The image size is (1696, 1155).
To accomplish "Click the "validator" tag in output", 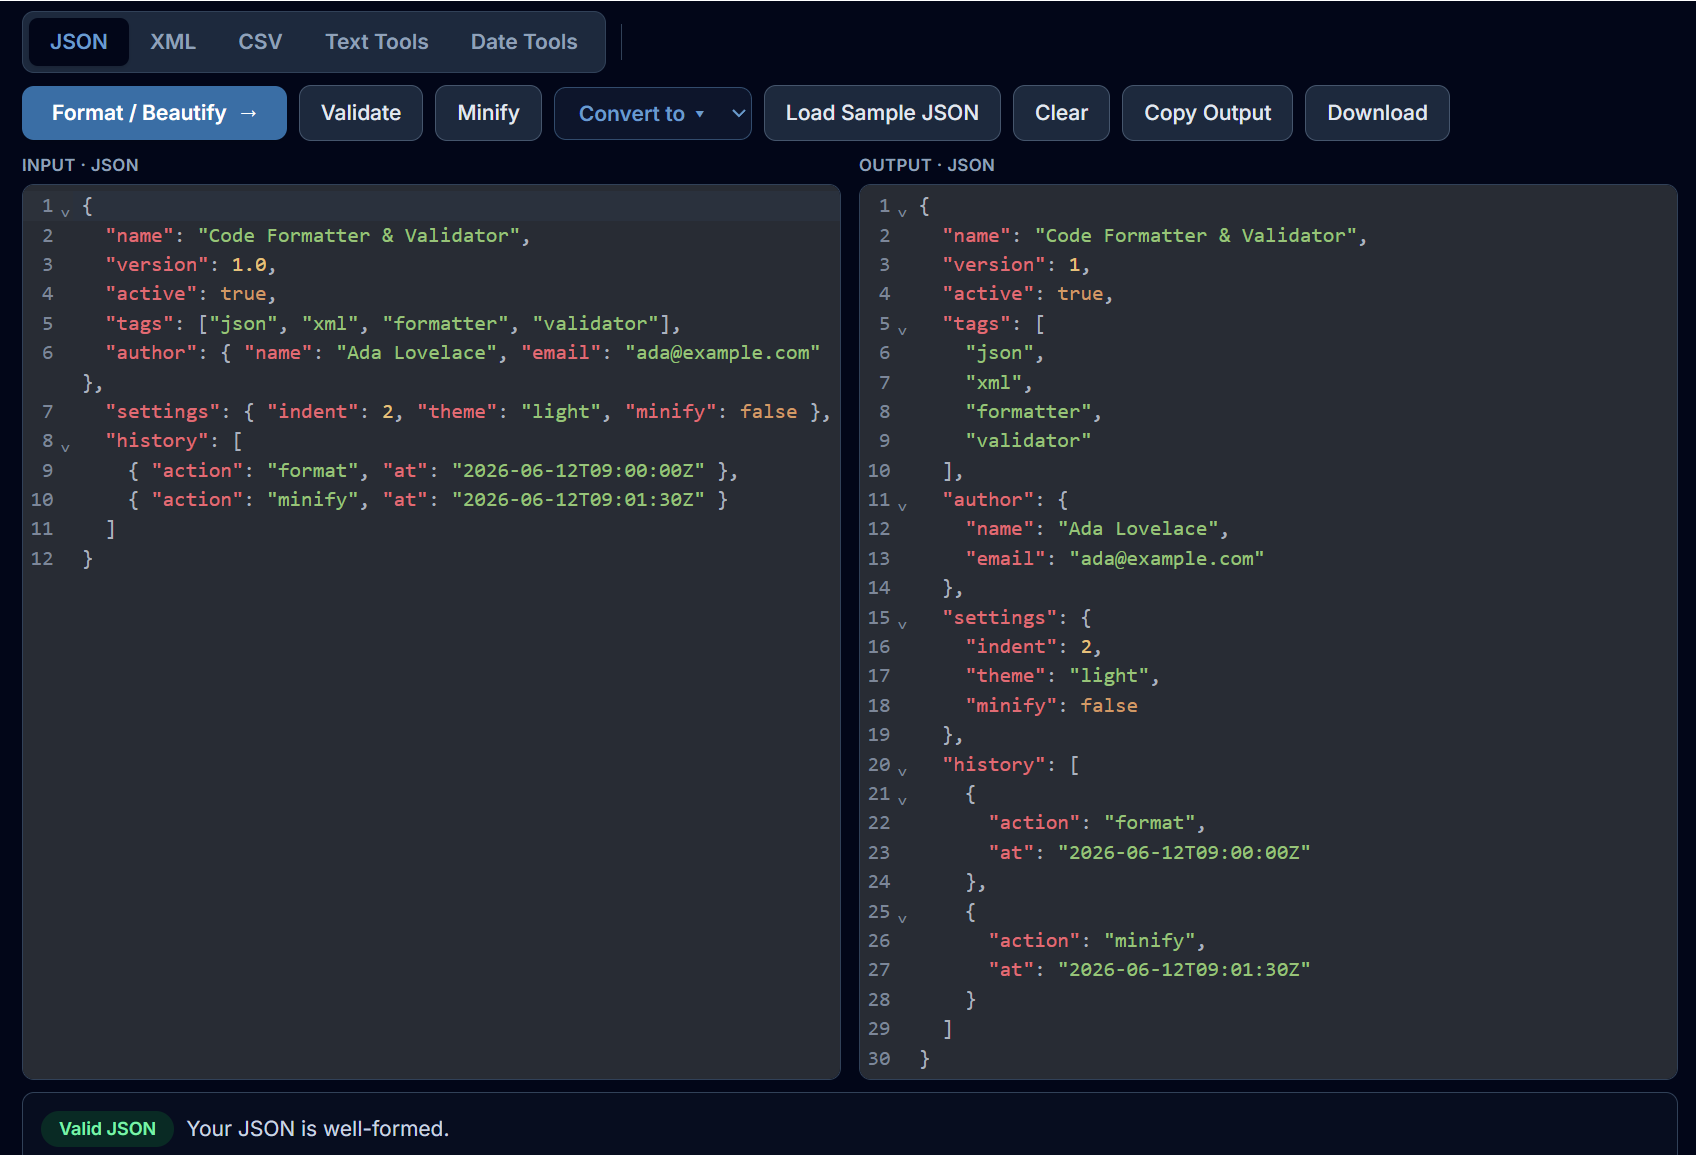I will 1028,441.
